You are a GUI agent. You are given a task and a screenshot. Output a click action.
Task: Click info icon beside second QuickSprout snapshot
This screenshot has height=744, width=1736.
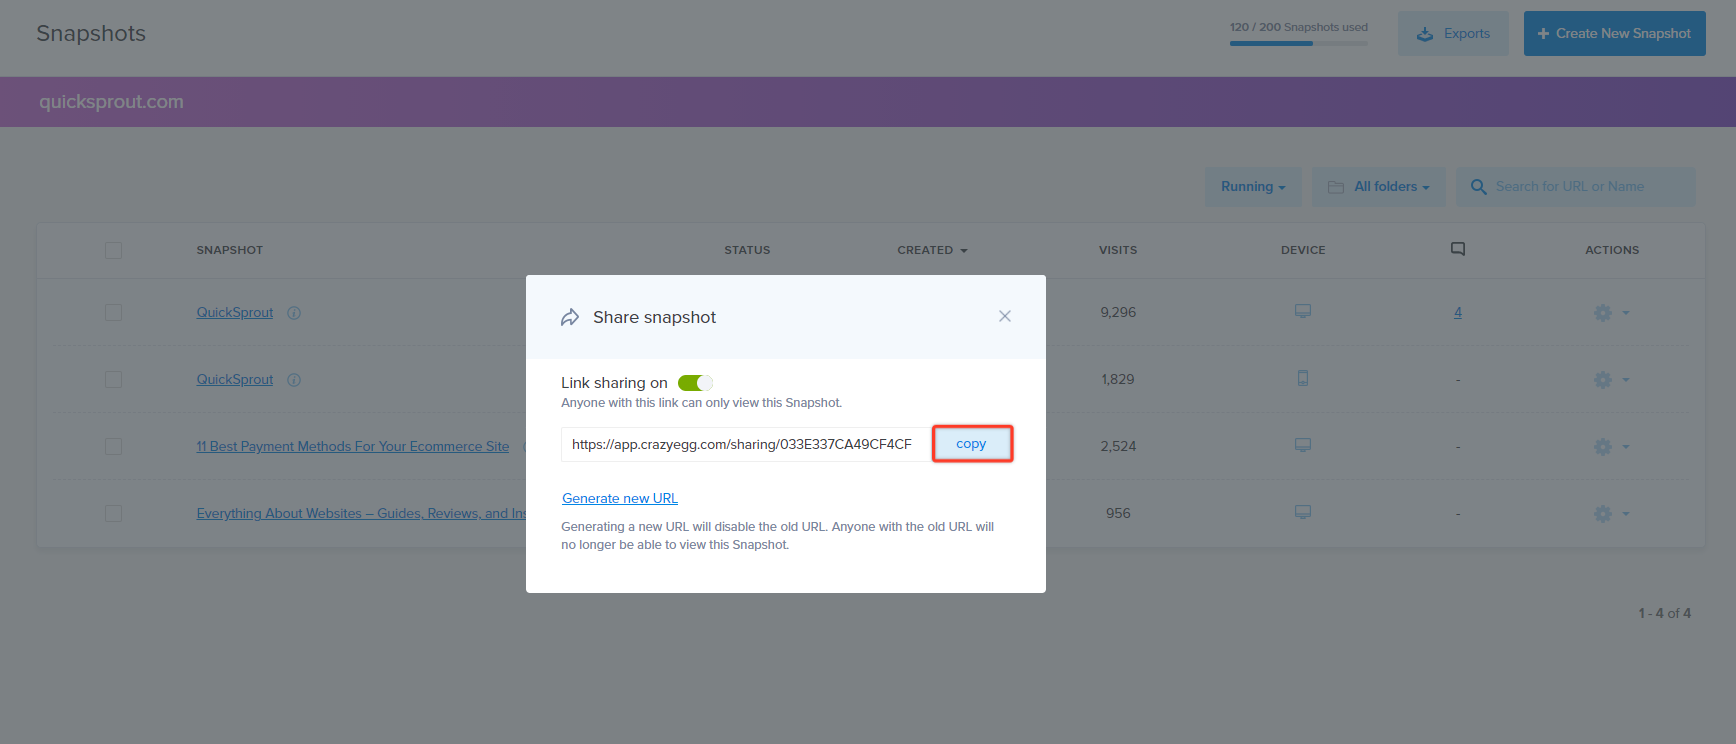coord(294,380)
